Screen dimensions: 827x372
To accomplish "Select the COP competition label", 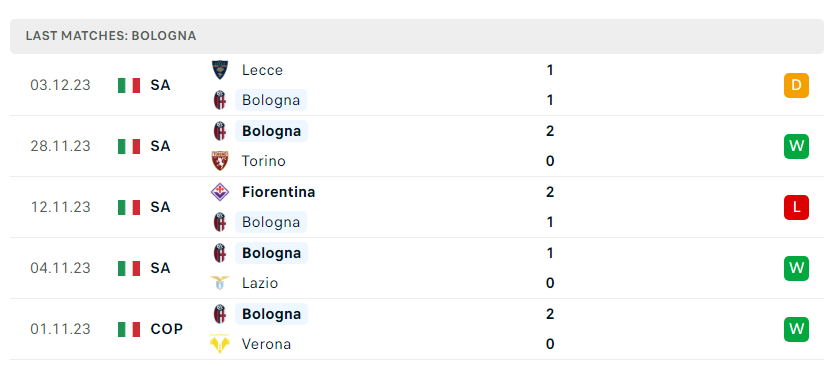I will pyautogui.click(x=167, y=329).
